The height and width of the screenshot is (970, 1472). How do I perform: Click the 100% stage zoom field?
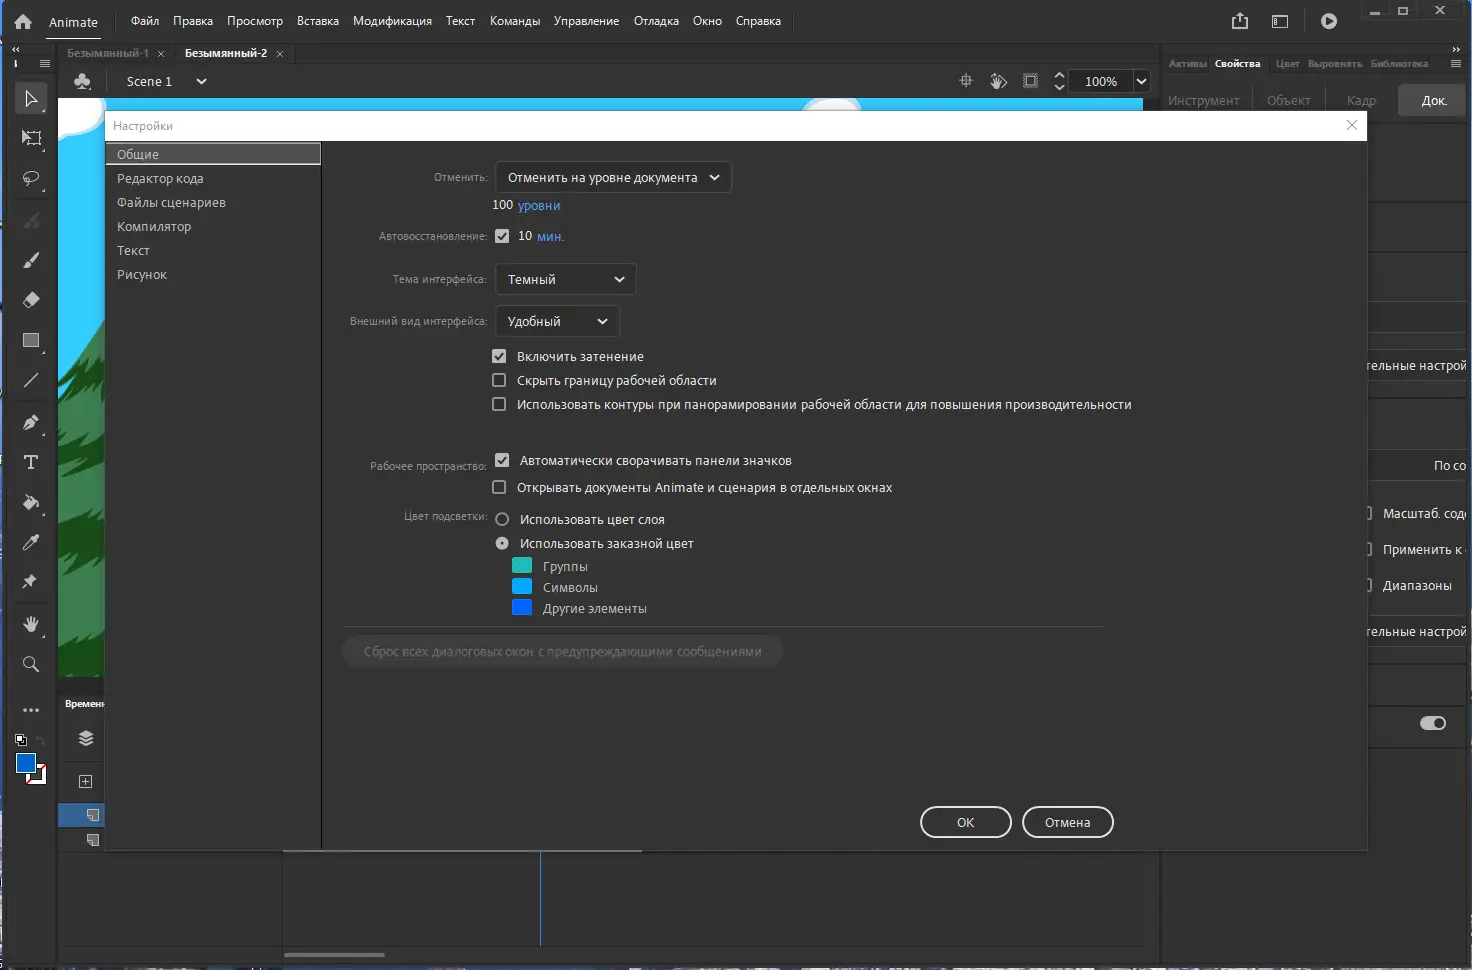[1101, 81]
